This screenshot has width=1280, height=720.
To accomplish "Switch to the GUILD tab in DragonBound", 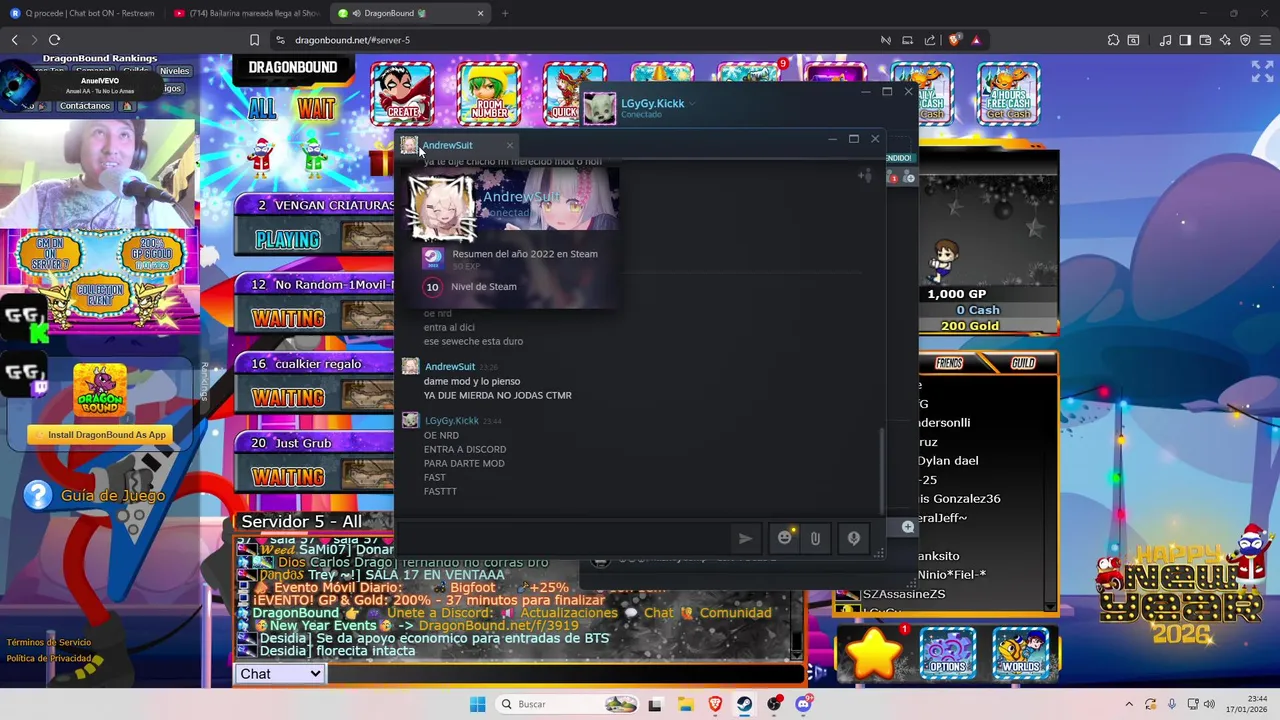I will coord(1023,363).
